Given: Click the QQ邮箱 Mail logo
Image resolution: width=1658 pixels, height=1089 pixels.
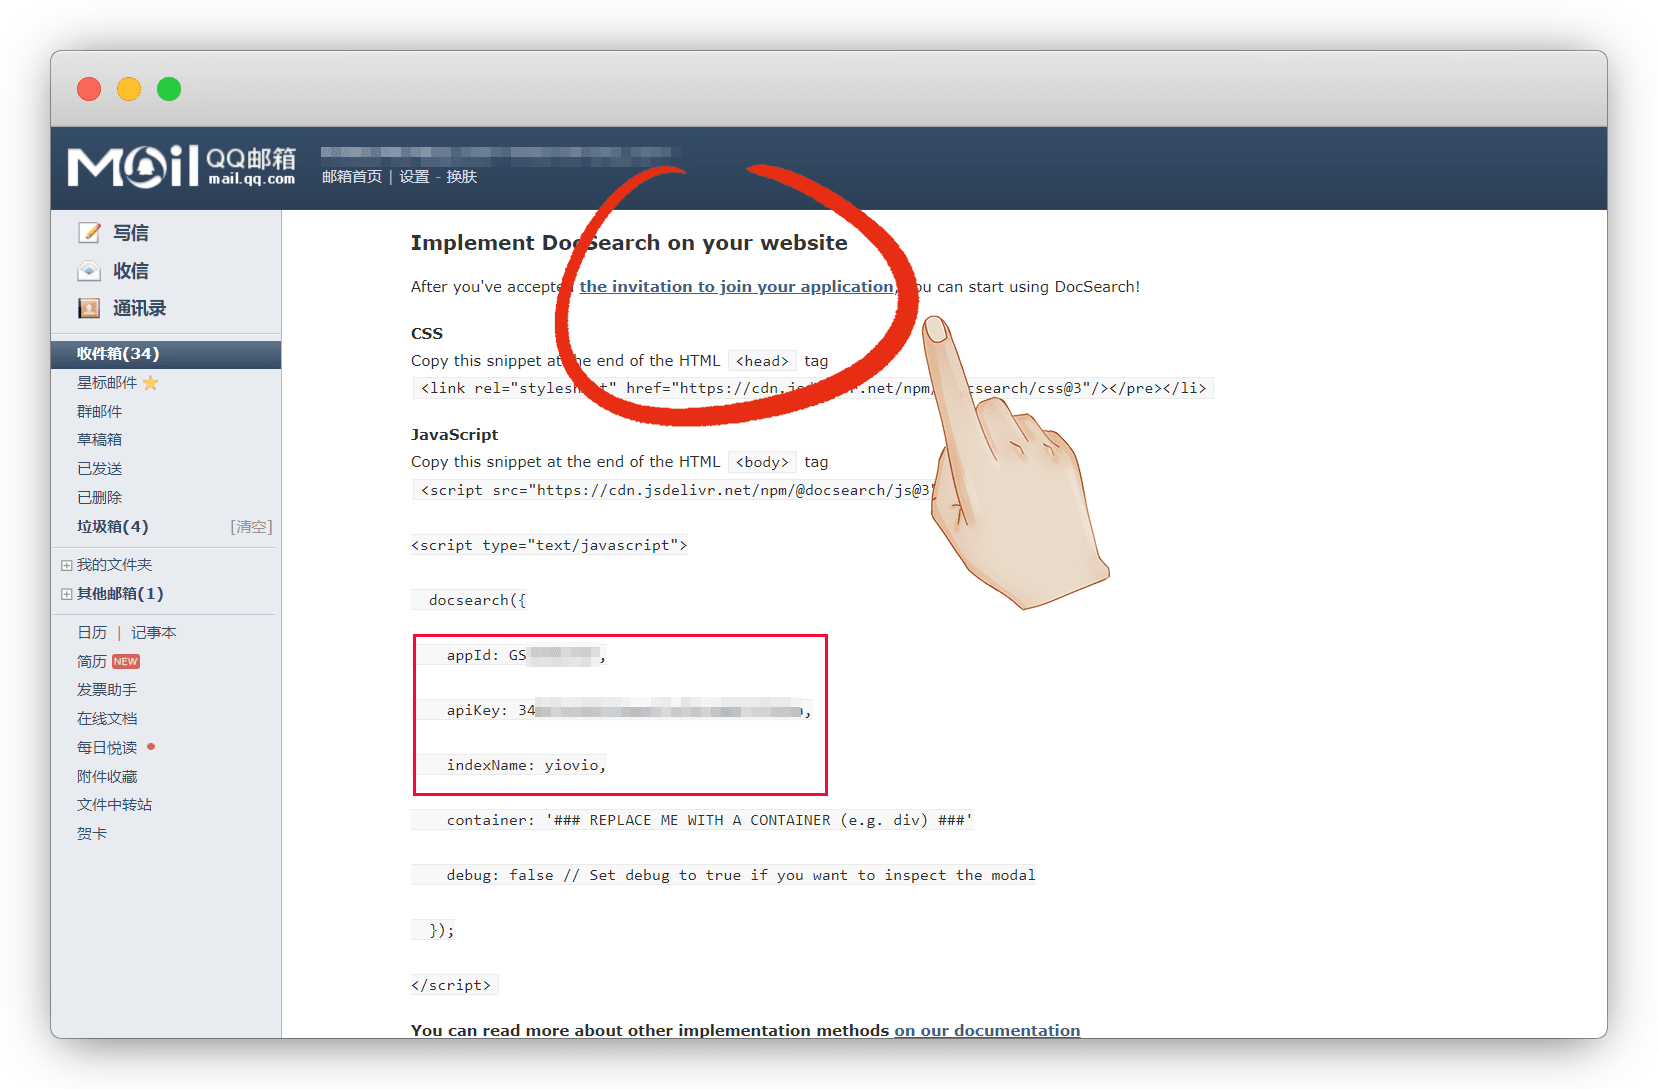Looking at the screenshot, I should [x=181, y=166].
